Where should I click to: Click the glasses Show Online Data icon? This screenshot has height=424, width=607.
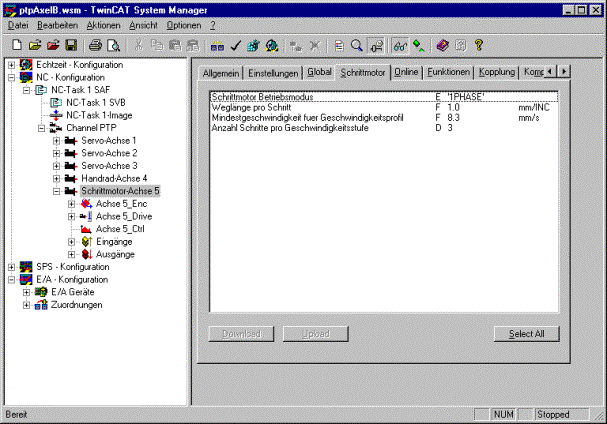tap(400, 46)
